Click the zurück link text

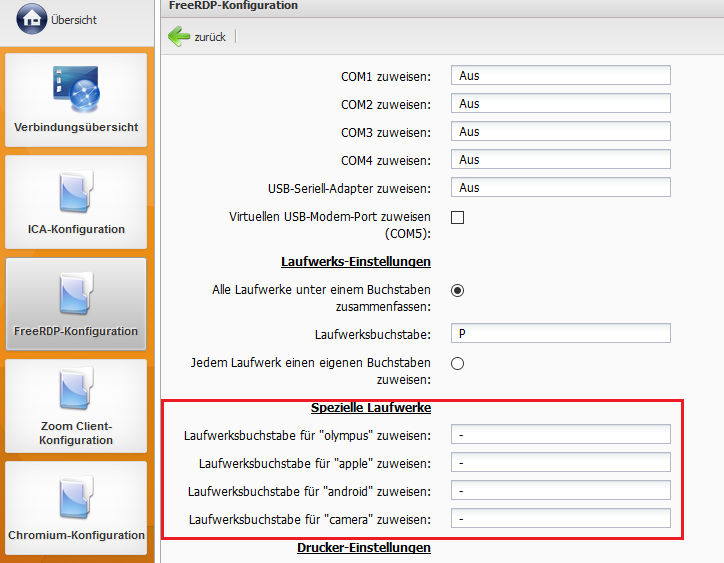pos(210,37)
